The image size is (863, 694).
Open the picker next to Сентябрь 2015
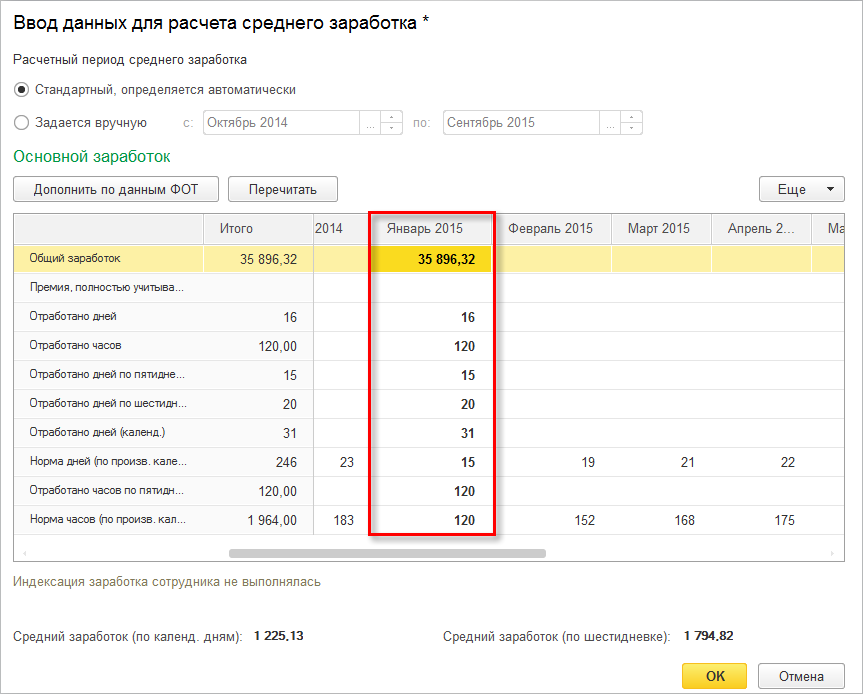[x=610, y=123]
